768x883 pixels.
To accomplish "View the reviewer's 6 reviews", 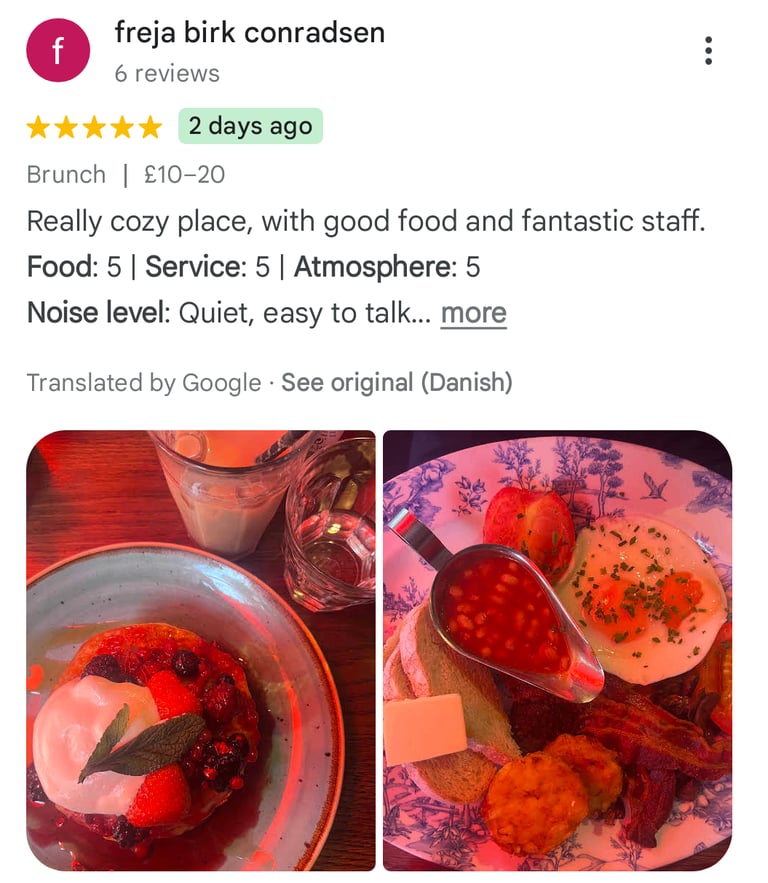I will click(x=167, y=74).
